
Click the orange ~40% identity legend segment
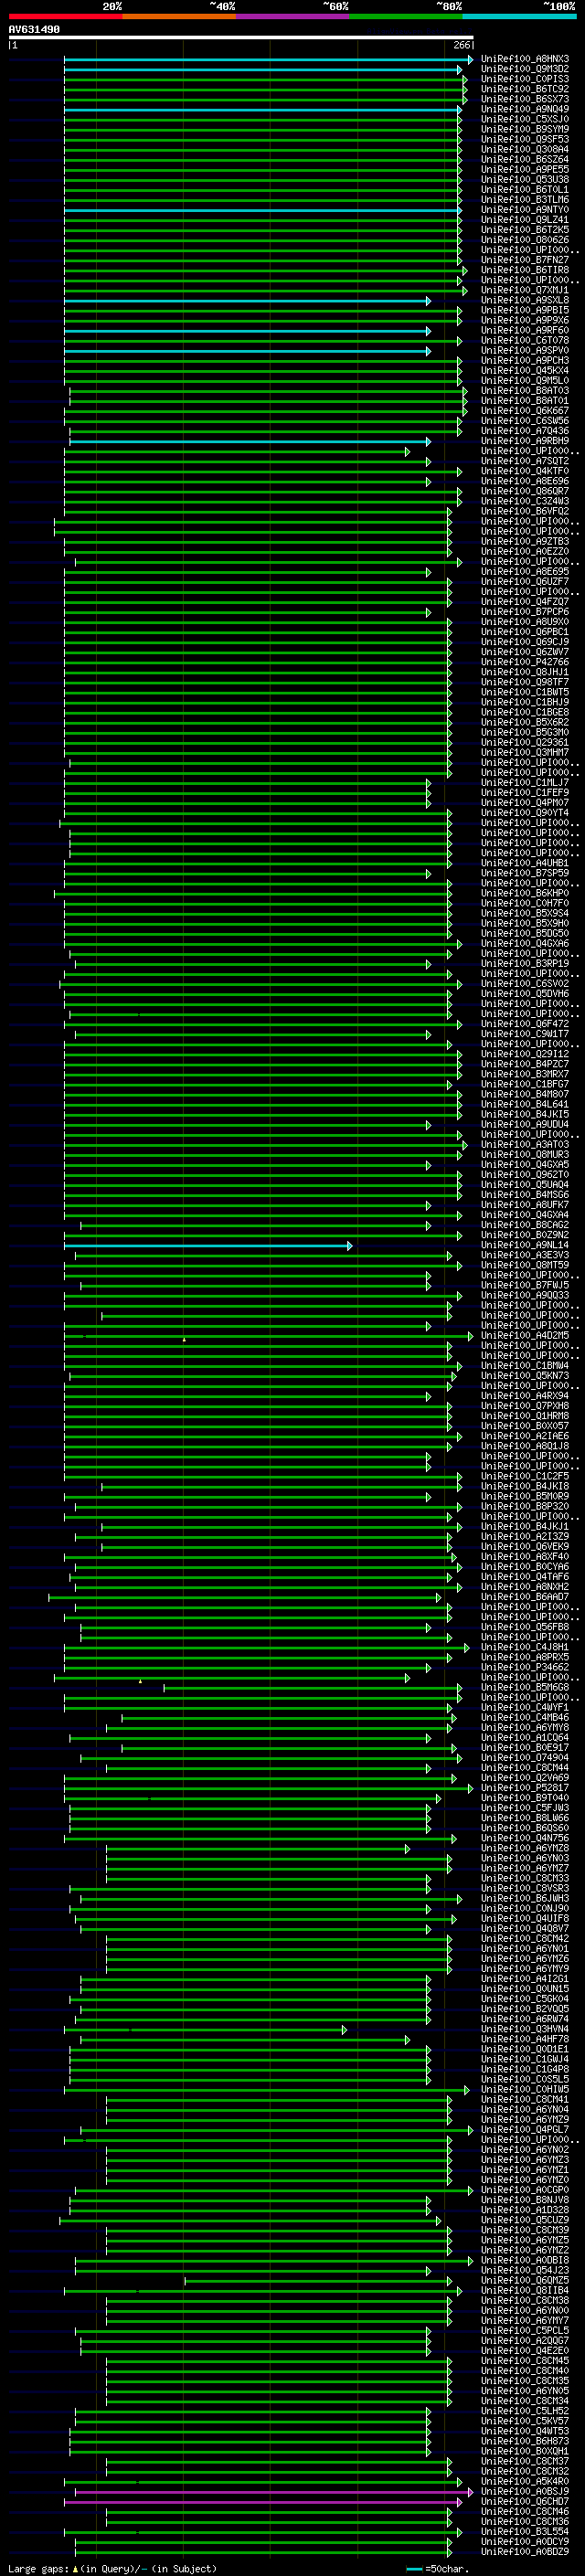(x=179, y=16)
